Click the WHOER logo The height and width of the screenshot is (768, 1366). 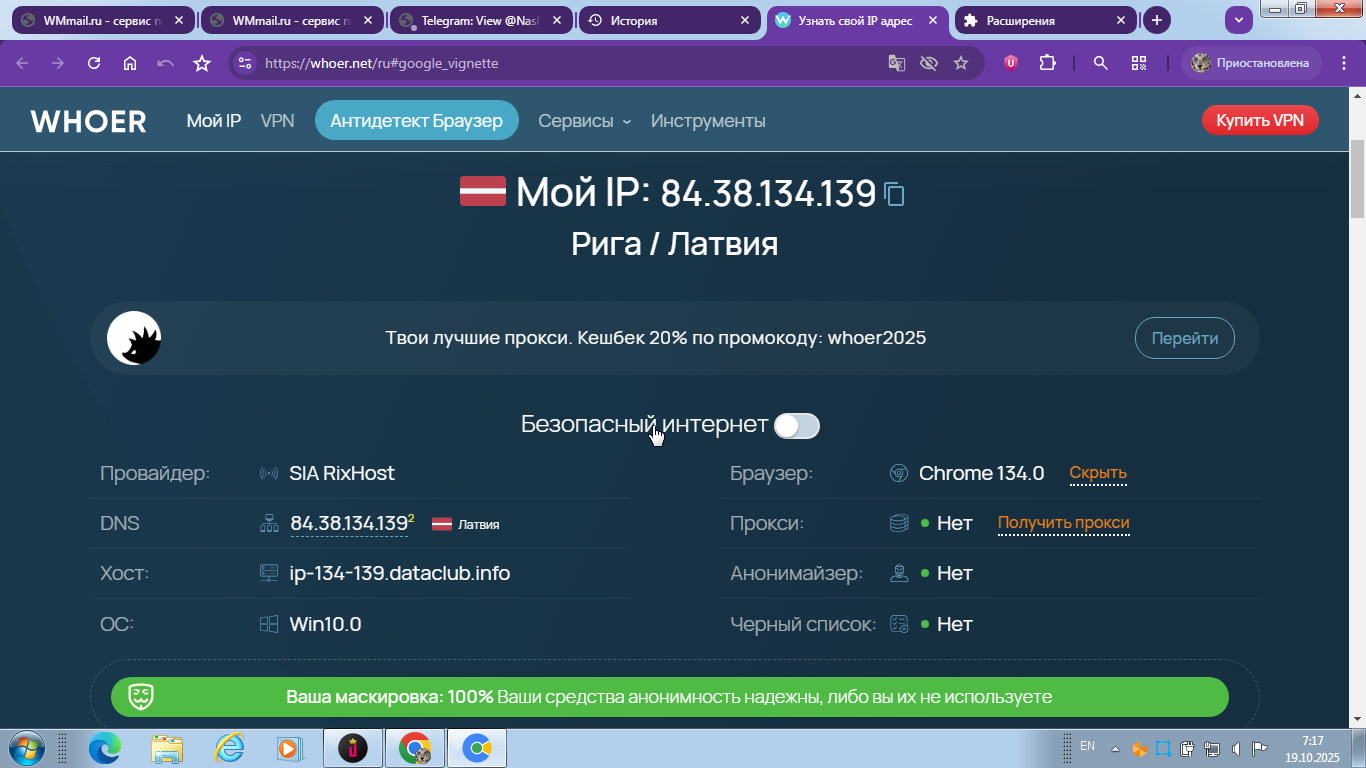pyautogui.click(x=89, y=121)
